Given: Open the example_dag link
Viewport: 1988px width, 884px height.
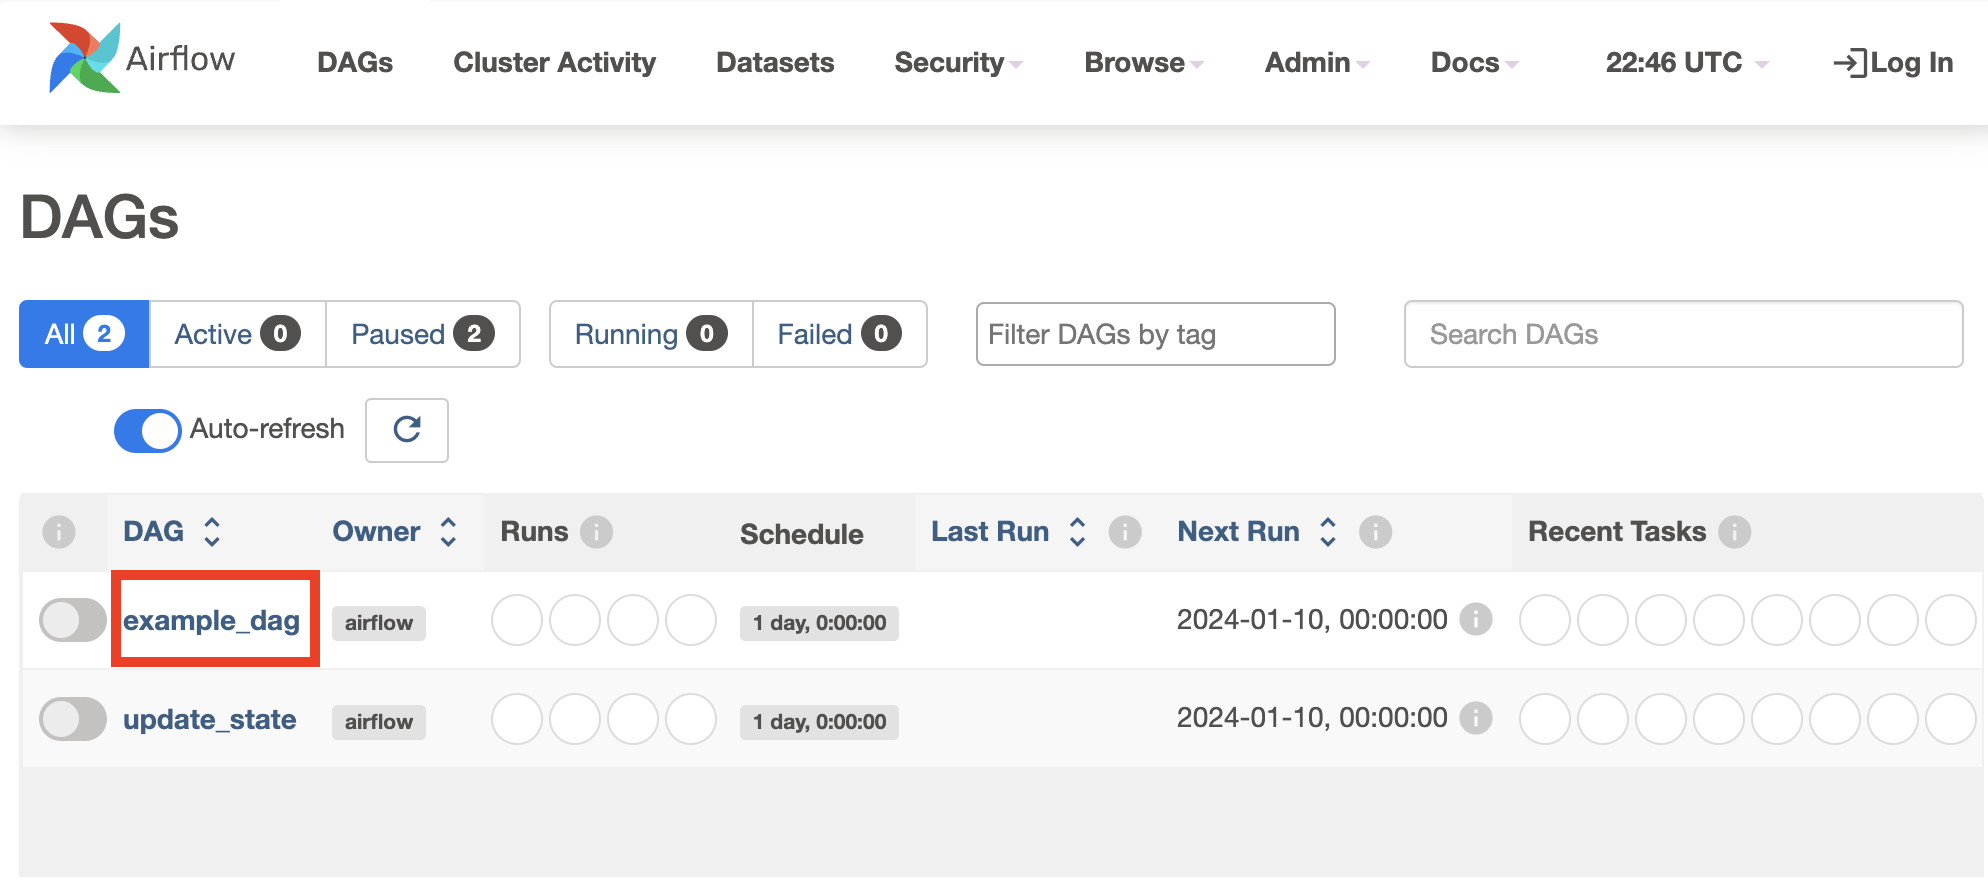Looking at the screenshot, I should pos(211,620).
